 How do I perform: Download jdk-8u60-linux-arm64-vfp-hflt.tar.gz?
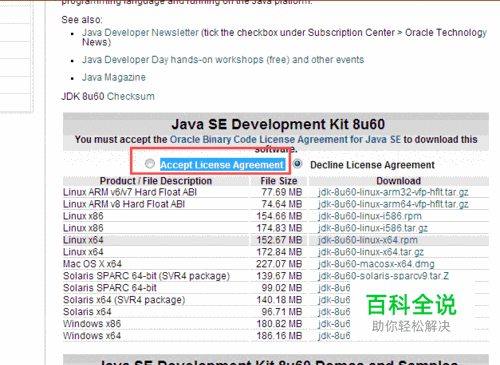click(393, 204)
